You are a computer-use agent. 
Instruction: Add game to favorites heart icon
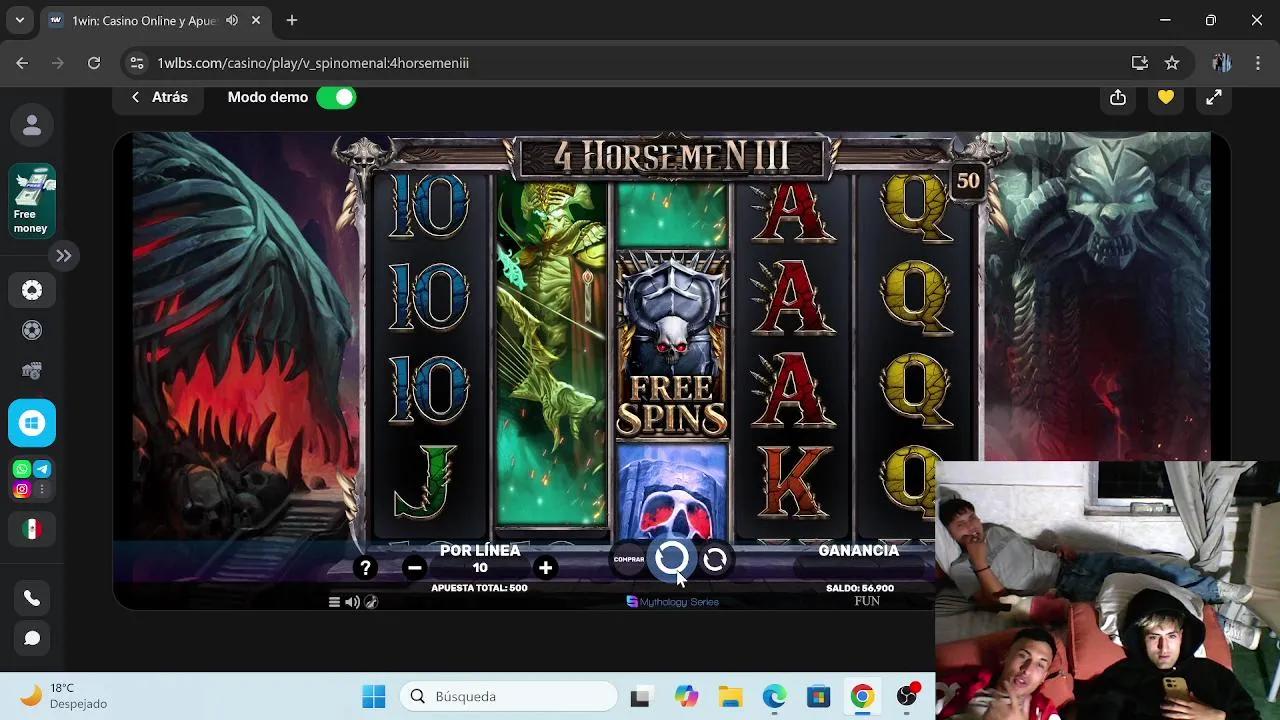pos(1166,97)
